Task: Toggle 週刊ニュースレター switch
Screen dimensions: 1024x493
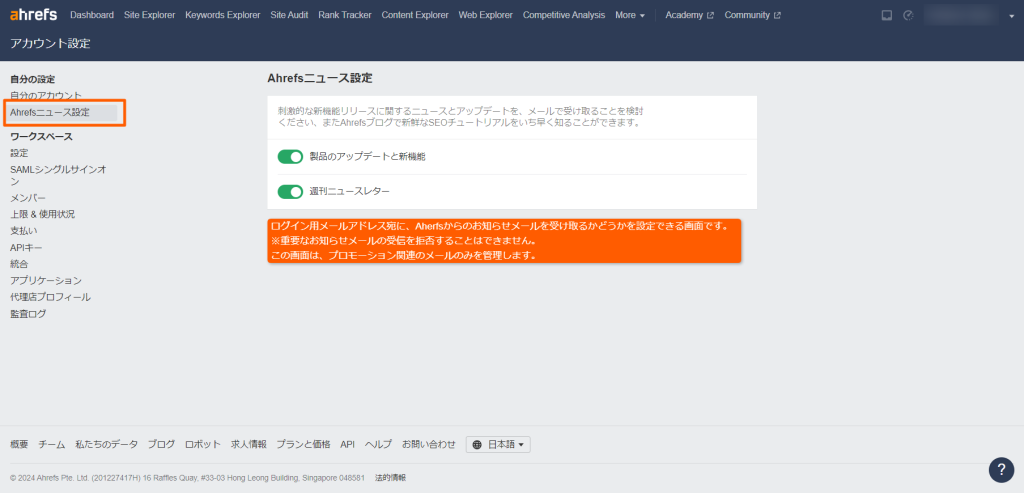Action: pyautogui.click(x=291, y=192)
